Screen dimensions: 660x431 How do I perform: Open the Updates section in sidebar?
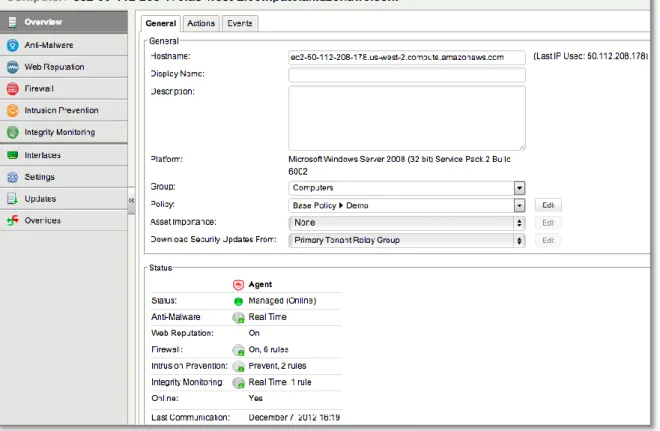click(64, 199)
